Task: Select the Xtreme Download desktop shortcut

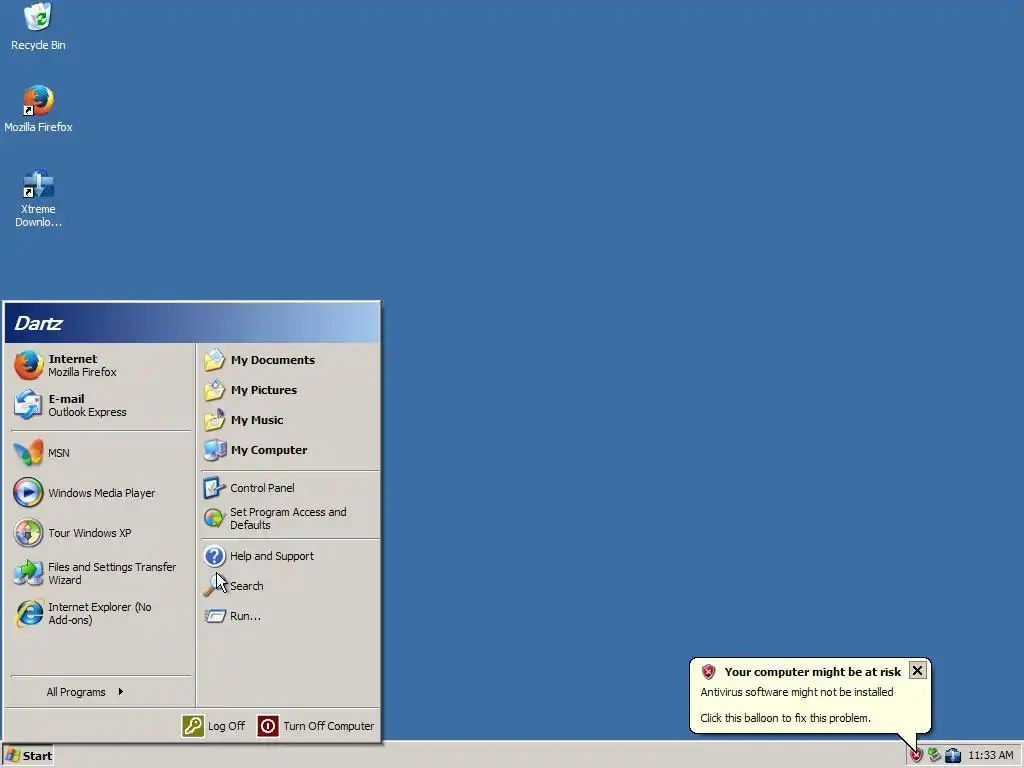Action: coord(39,199)
